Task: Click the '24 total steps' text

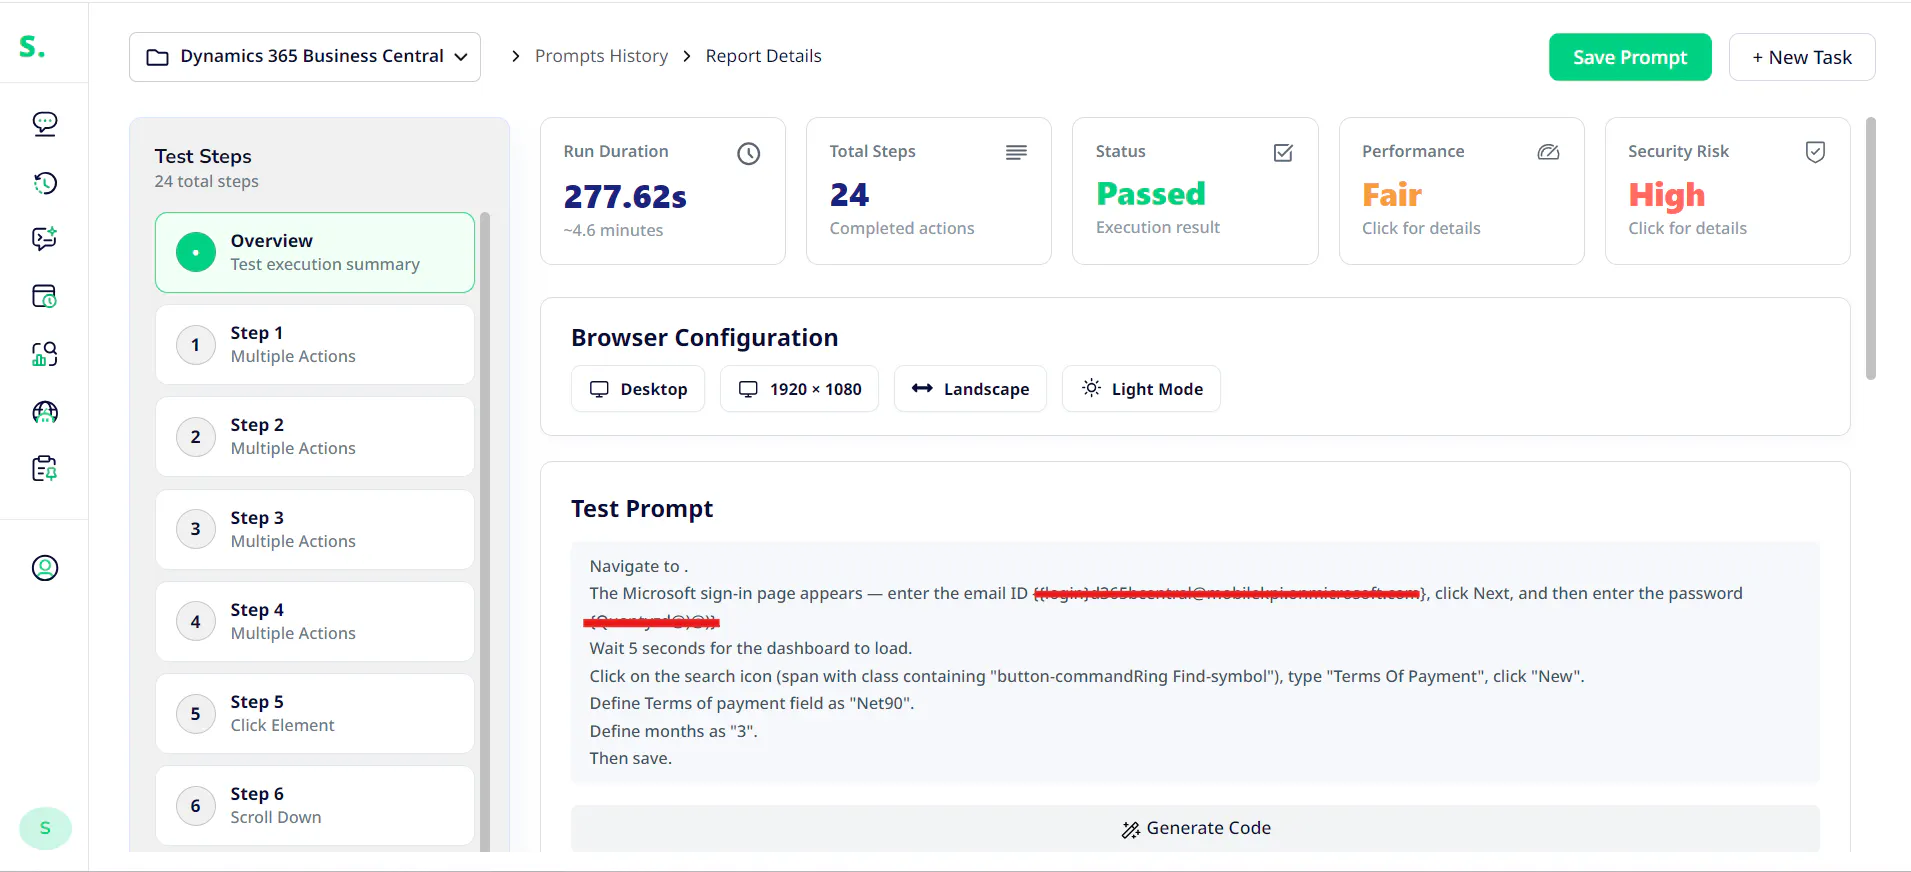Action: point(206,181)
